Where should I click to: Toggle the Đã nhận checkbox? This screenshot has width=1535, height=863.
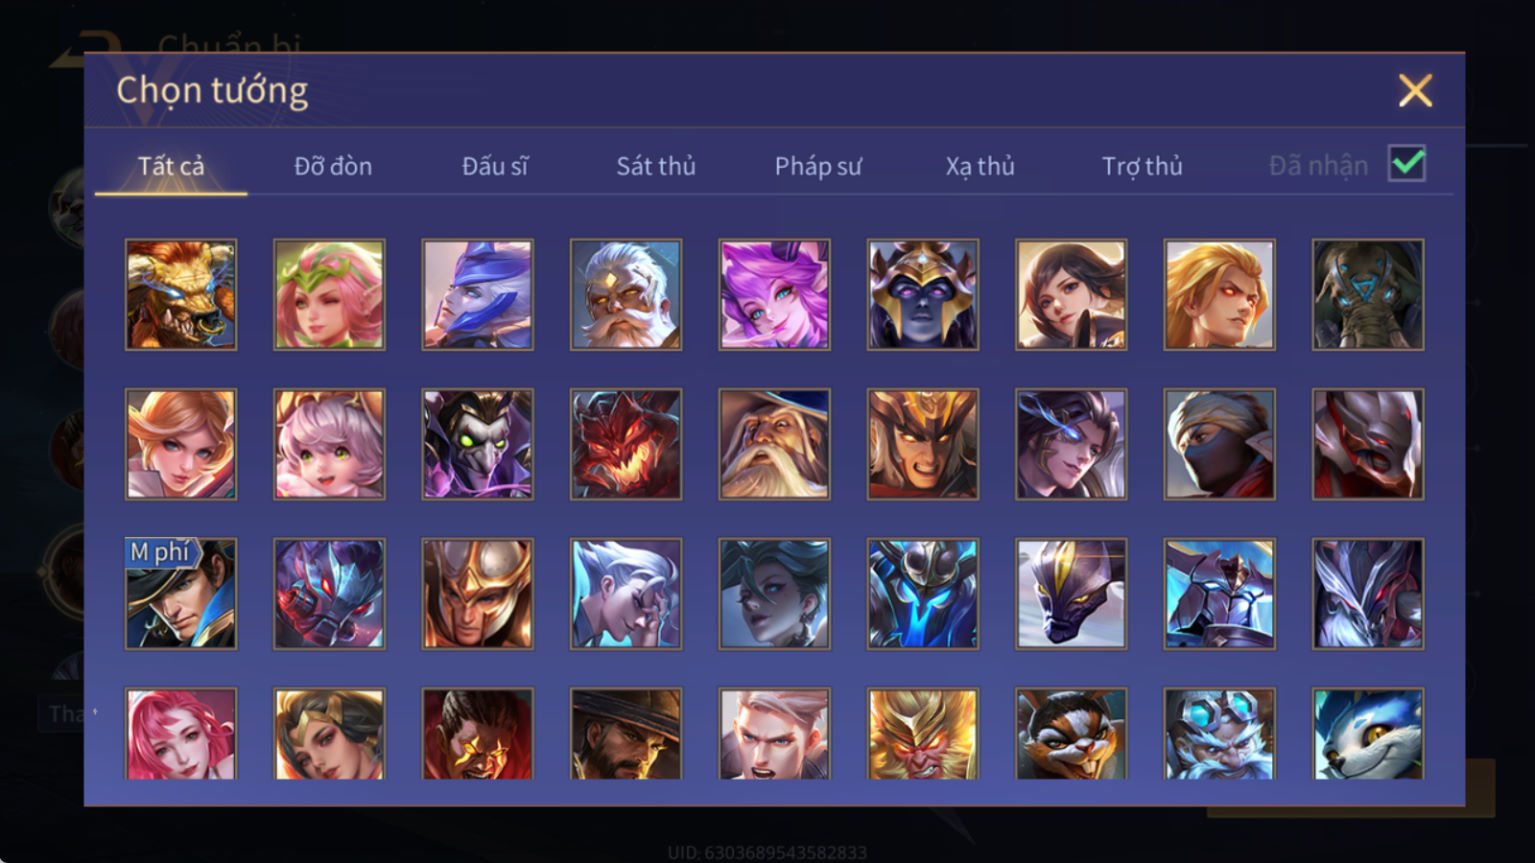[x=1407, y=163]
